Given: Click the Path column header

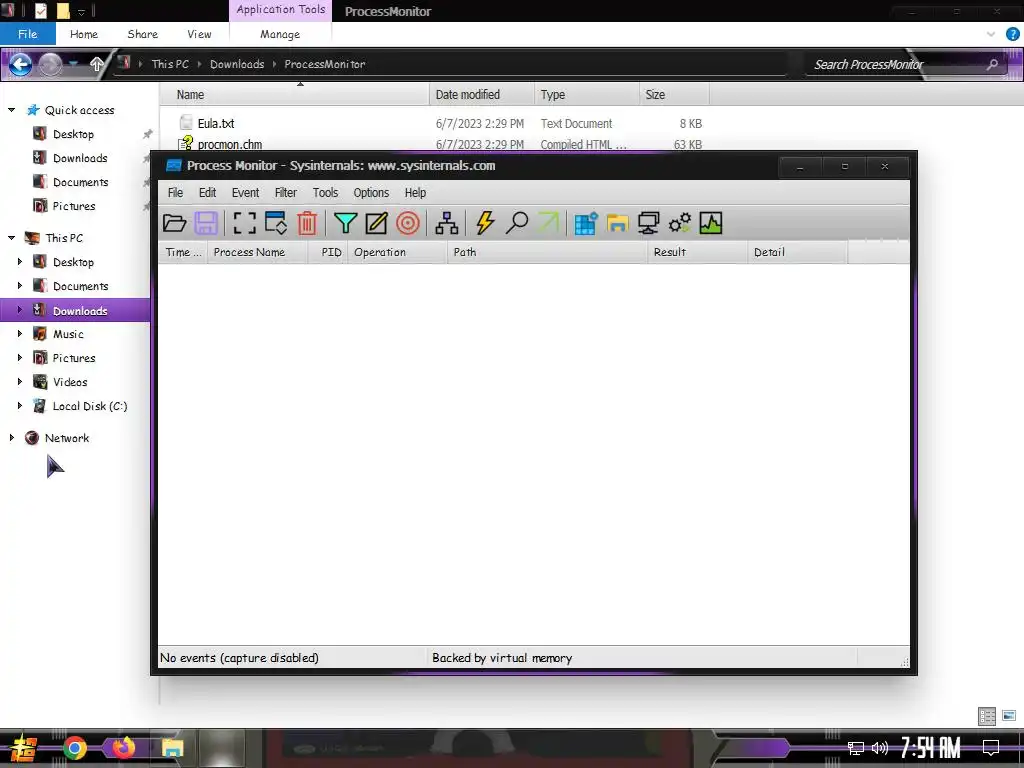Looking at the screenshot, I should (x=547, y=252).
